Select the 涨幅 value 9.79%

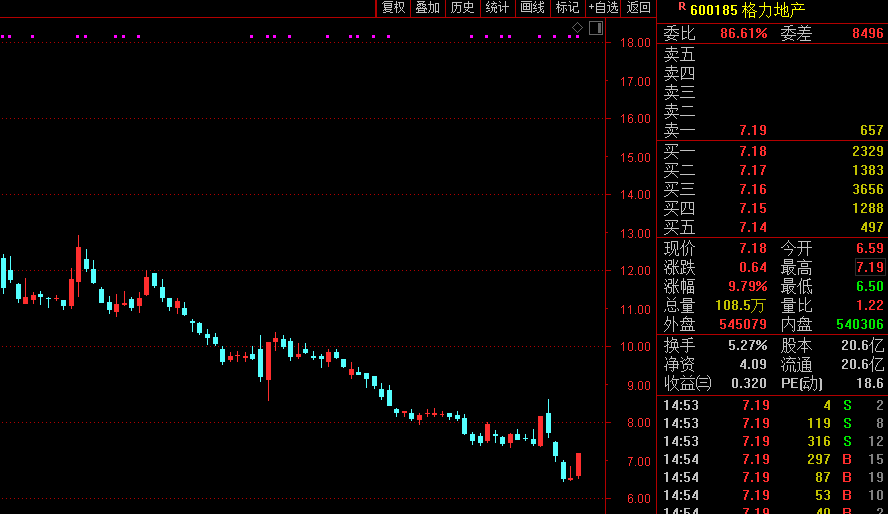748,286
